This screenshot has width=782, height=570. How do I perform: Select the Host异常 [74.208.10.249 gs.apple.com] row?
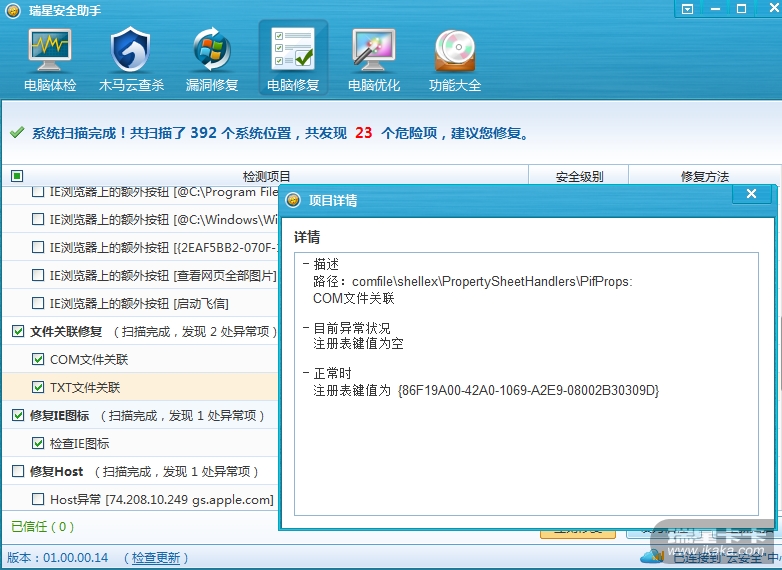pos(141,499)
